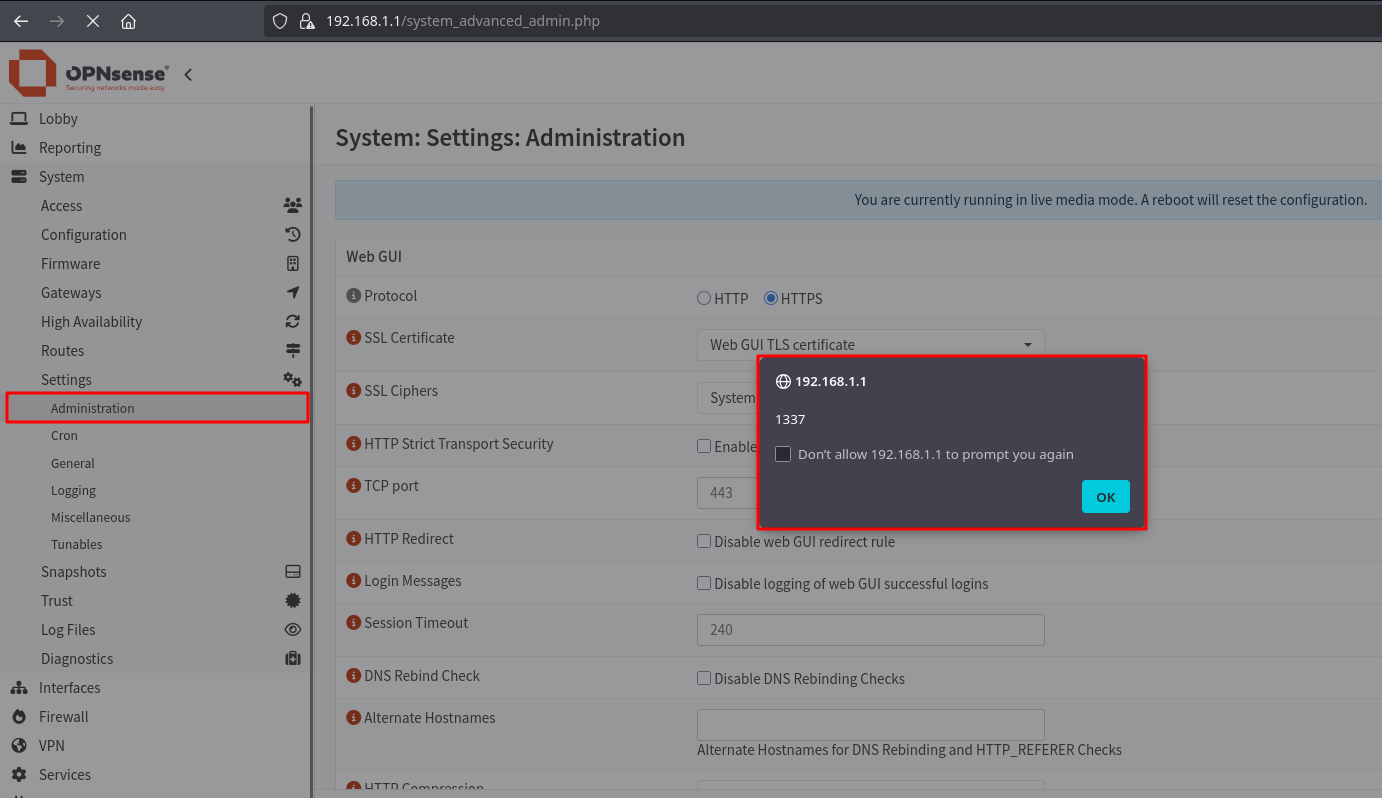Click the Snapshots drive icon
This screenshot has height=798, width=1382.
tap(293, 571)
